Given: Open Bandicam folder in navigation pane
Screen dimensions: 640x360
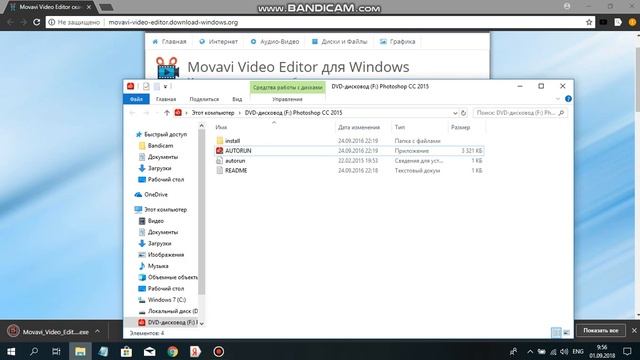Looking at the screenshot, I should point(160,146).
